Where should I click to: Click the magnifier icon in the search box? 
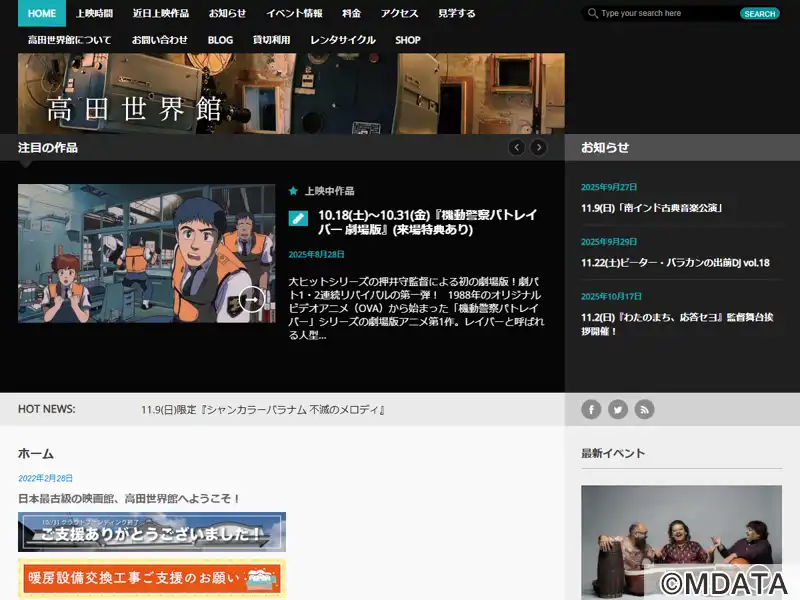point(593,14)
